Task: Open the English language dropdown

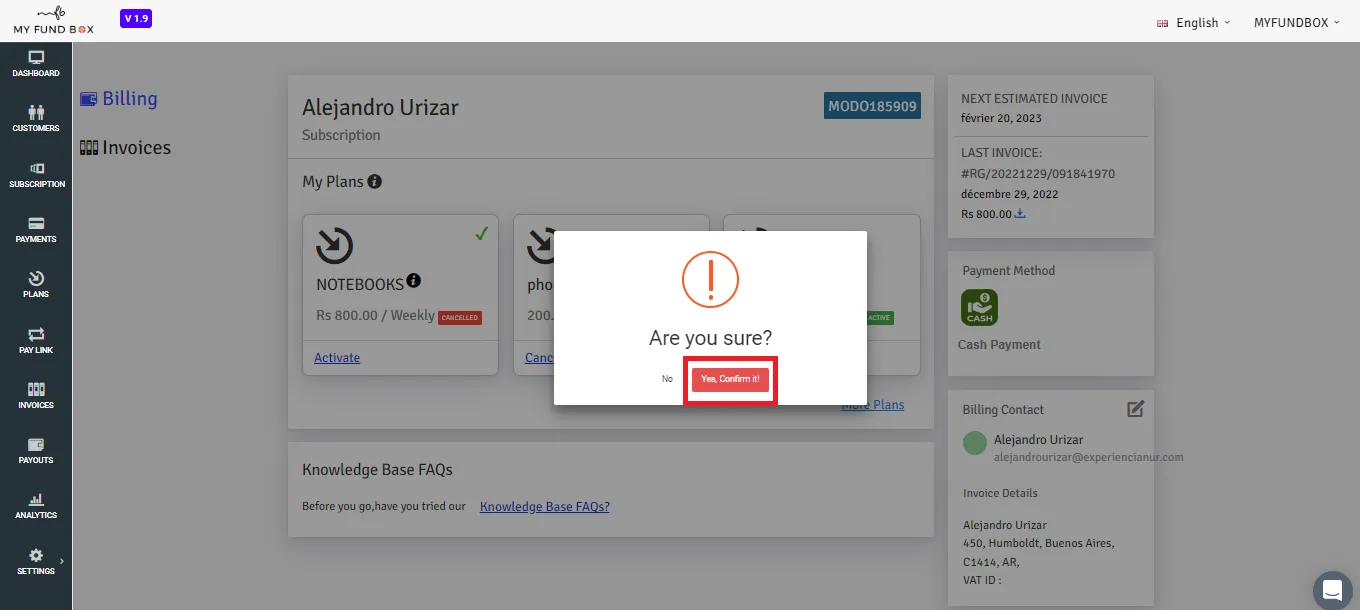Action: click(1193, 23)
